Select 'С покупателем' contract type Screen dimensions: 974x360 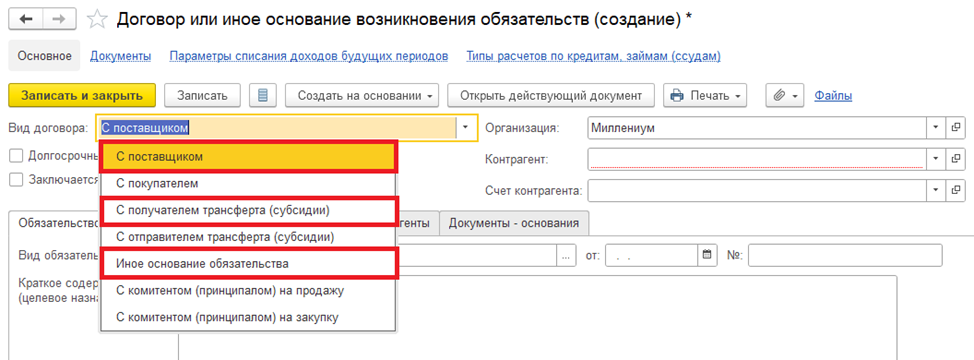[x=247, y=184]
